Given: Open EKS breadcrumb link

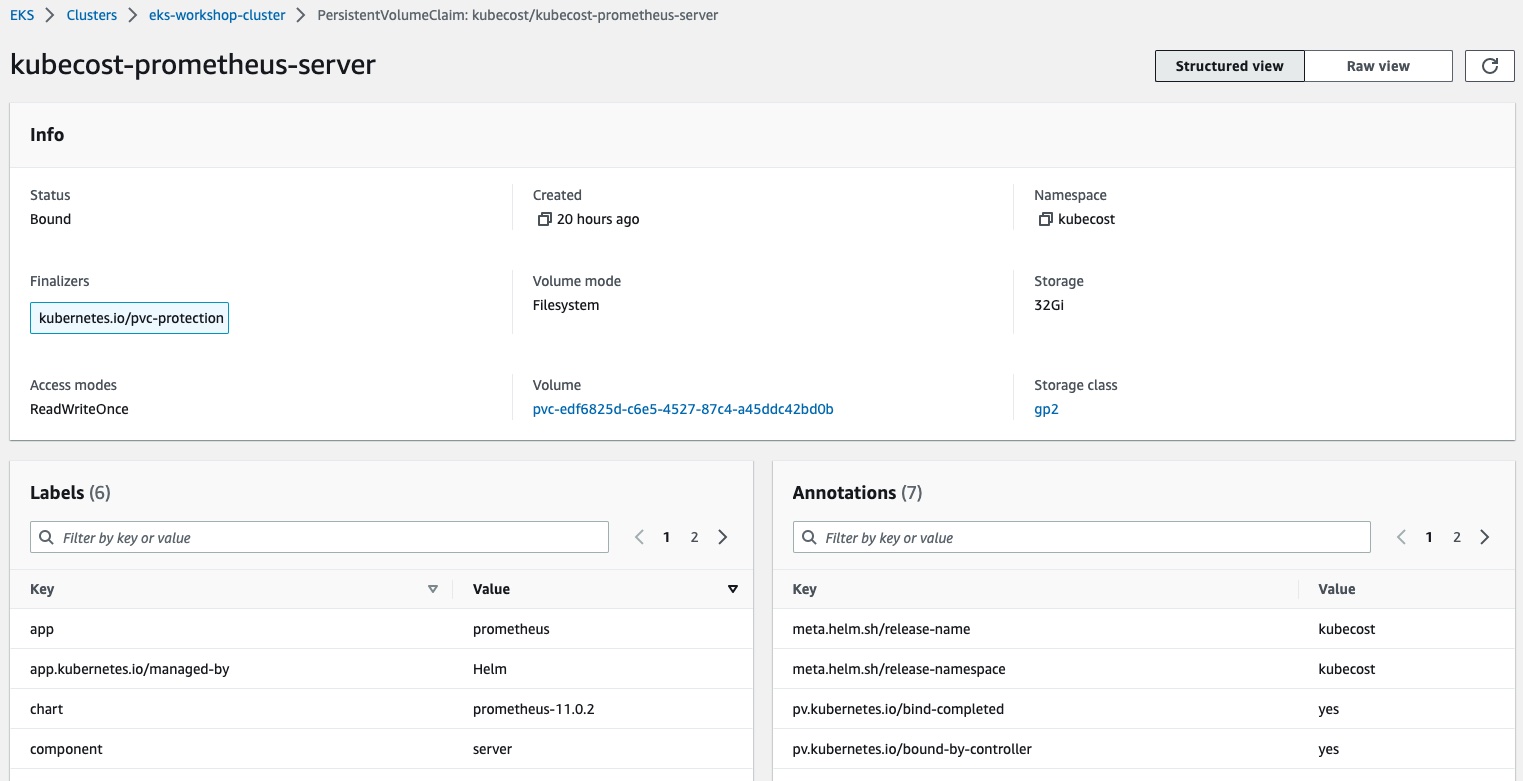Looking at the screenshot, I should click(22, 15).
